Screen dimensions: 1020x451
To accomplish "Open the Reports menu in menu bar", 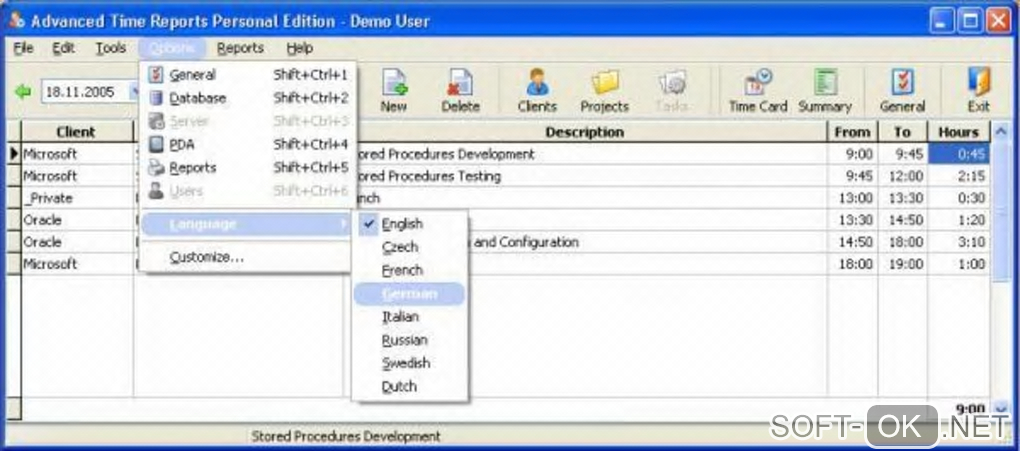I will pyautogui.click(x=241, y=48).
